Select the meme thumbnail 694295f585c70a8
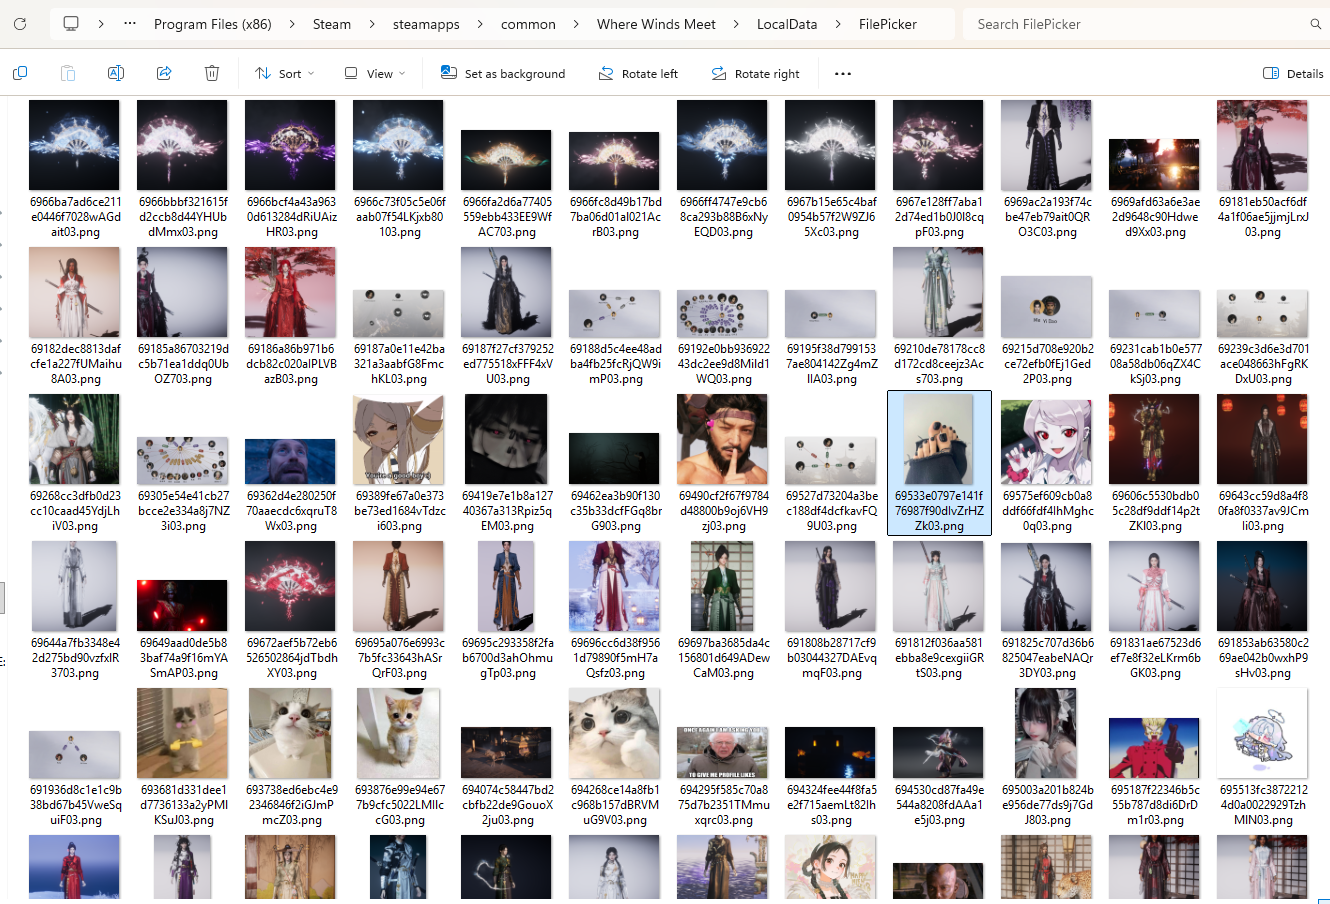Screen dimensions: 1330x904 pyautogui.click(x=723, y=752)
